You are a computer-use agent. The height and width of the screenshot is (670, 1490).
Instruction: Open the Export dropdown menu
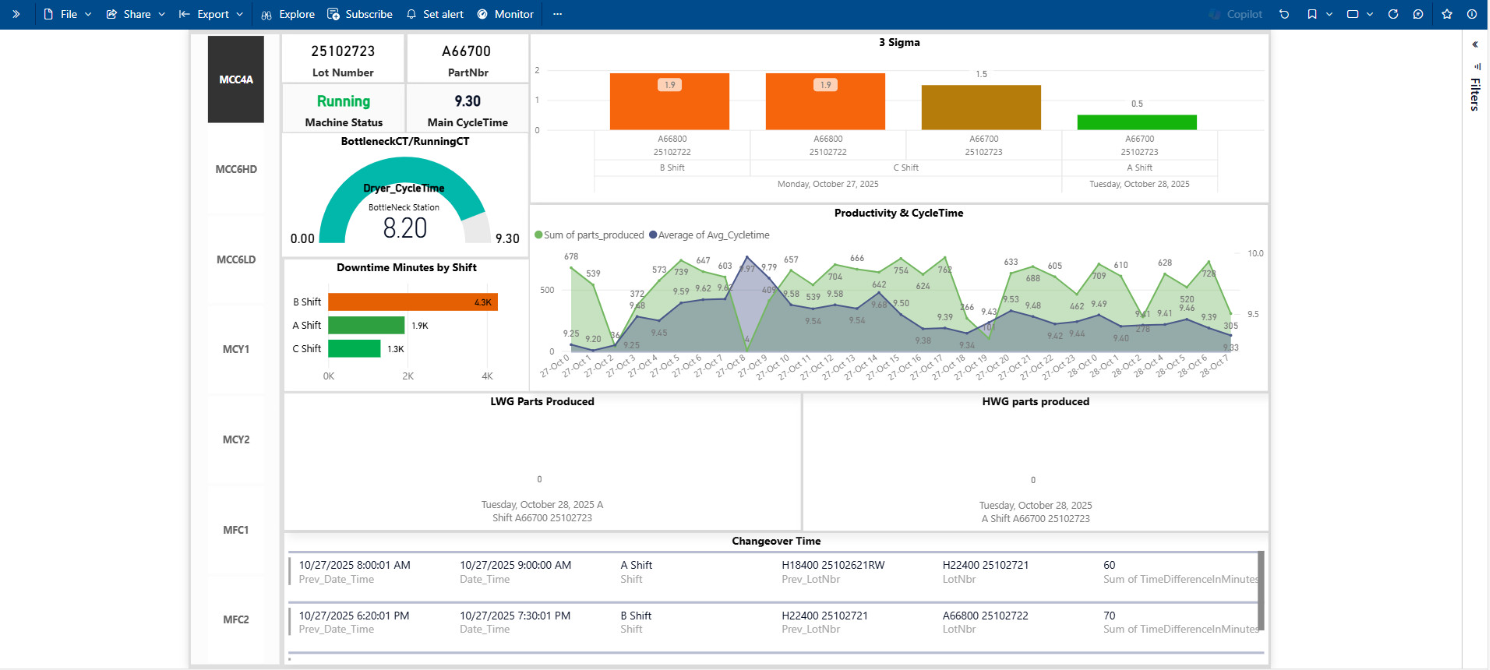pyautogui.click(x=211, y=14)
